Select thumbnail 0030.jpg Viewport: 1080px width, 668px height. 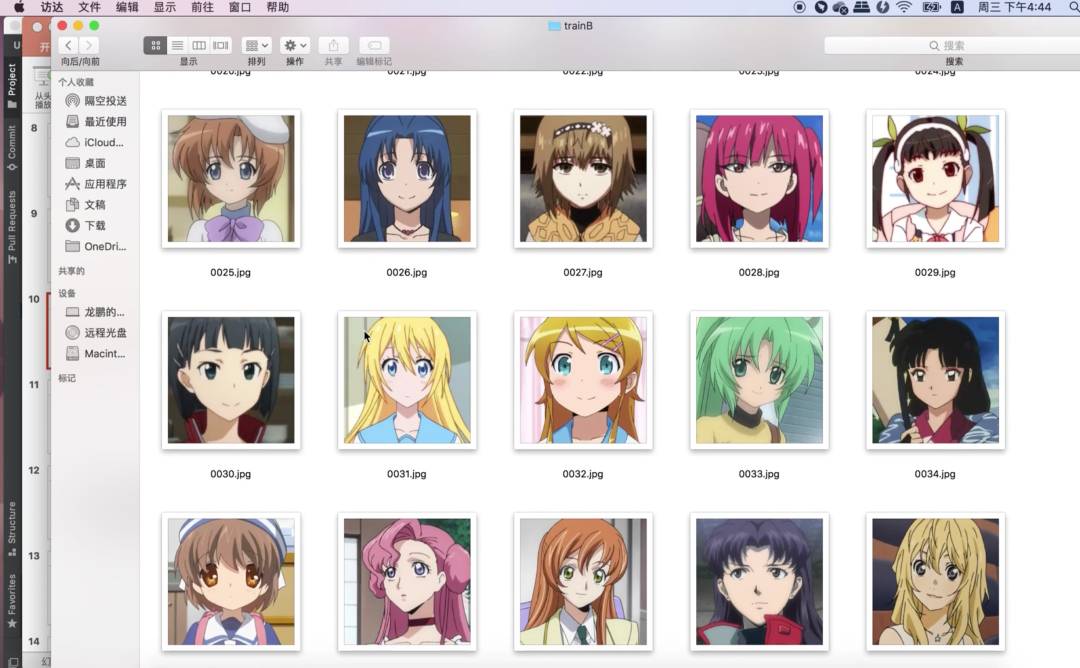tap(231, 380)
